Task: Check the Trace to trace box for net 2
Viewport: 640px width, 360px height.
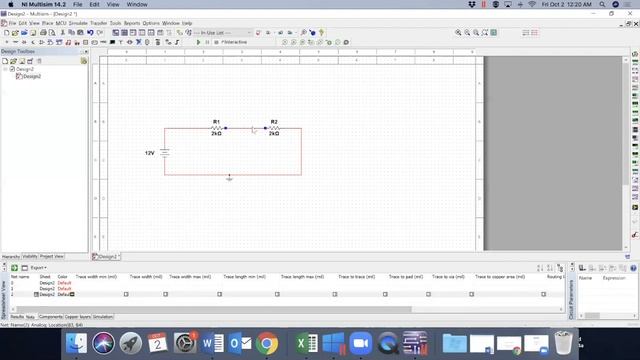Action: tap(385, 294)
